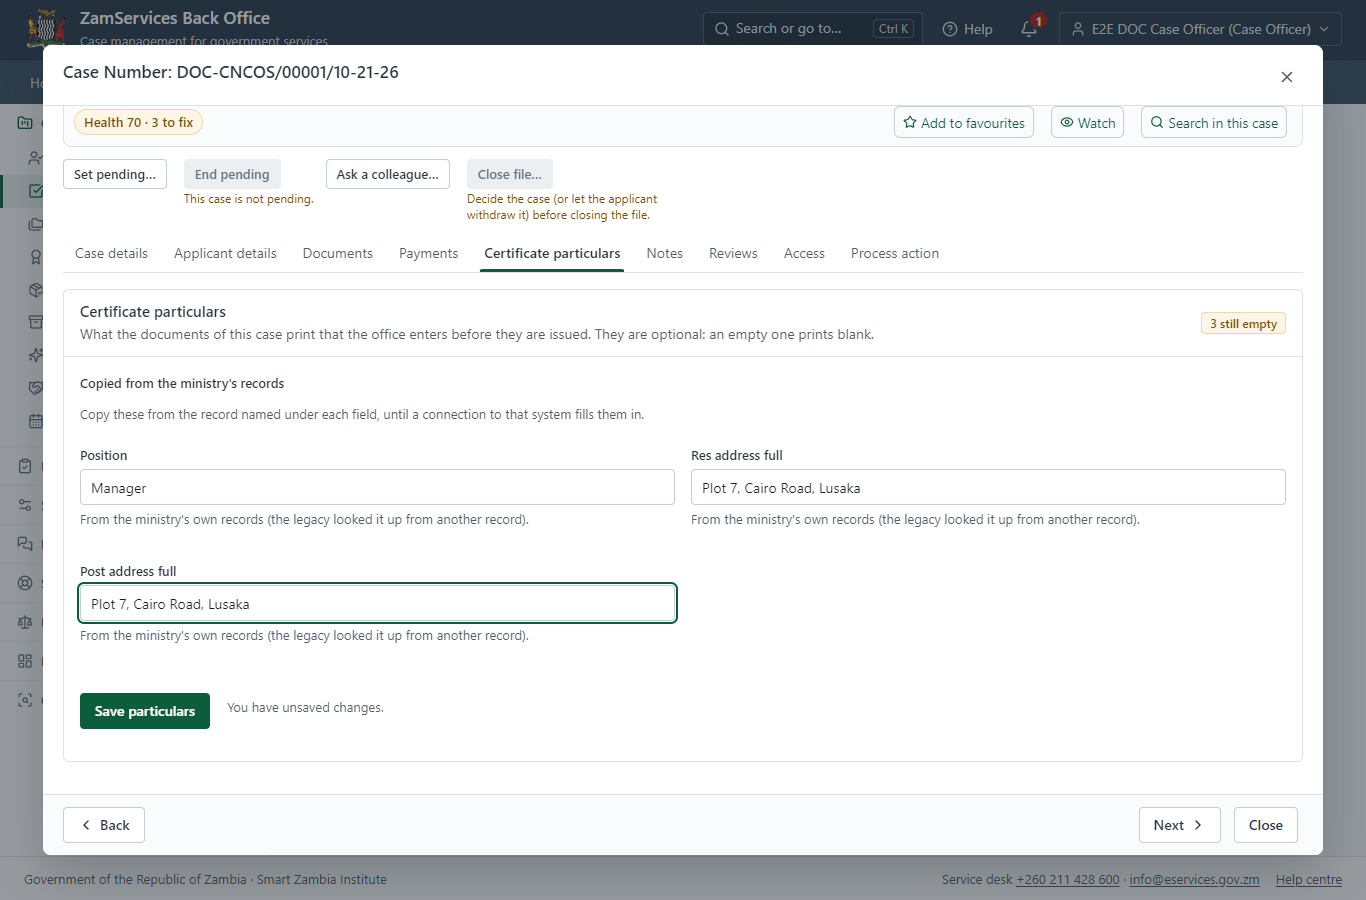
Task: Click the Next button
Action: (1180, 825)
